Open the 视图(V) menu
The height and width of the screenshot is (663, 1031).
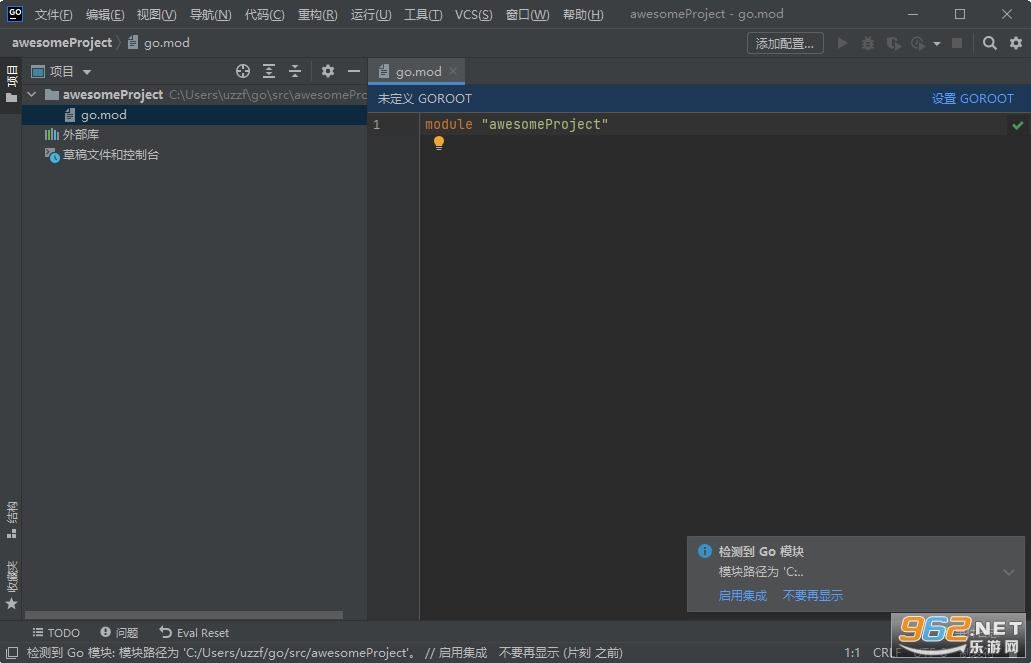point(156,14)
